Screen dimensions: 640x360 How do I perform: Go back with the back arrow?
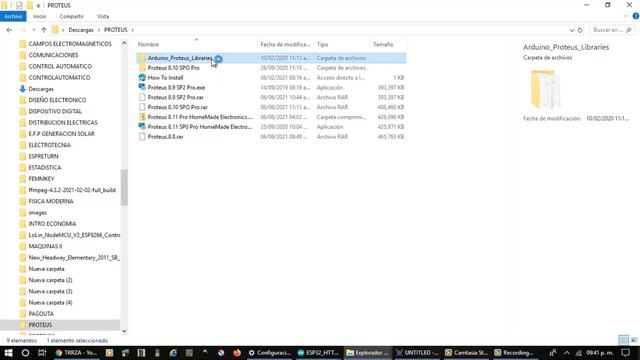coord(9,30)
